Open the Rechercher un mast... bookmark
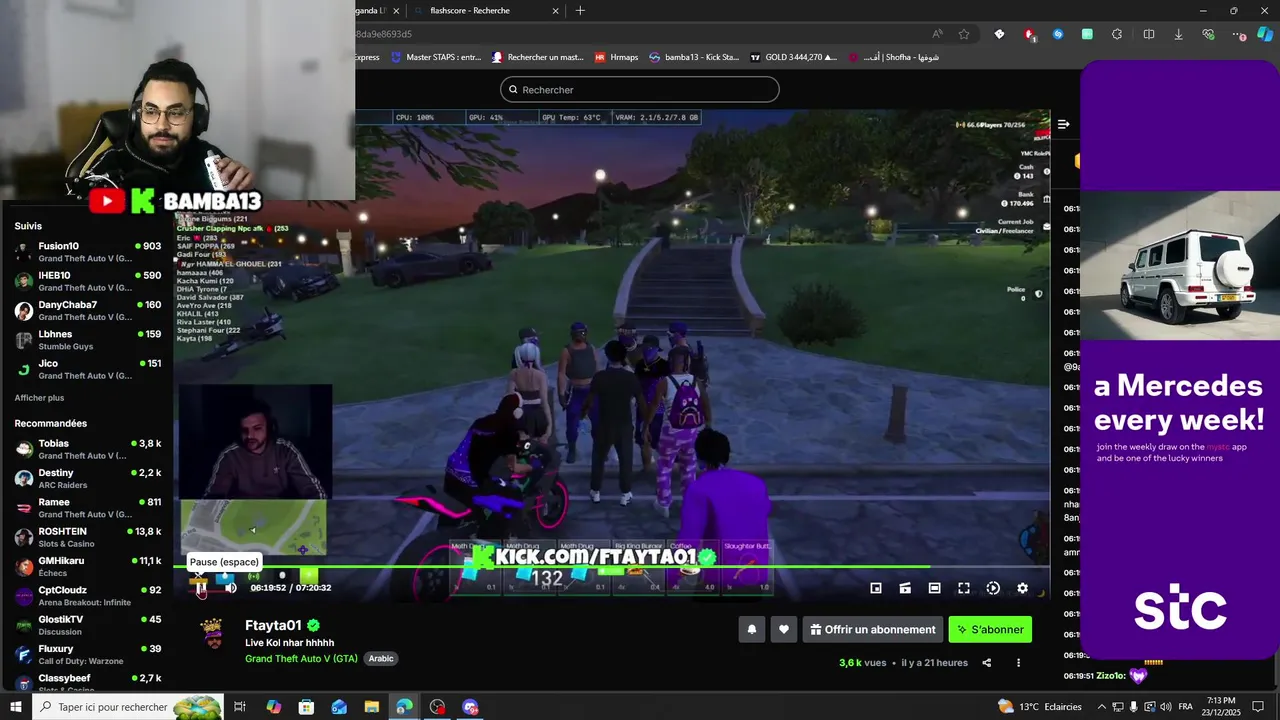Image resolution: width=1280 pixels, height=720 pixels. tap(537, 57)
